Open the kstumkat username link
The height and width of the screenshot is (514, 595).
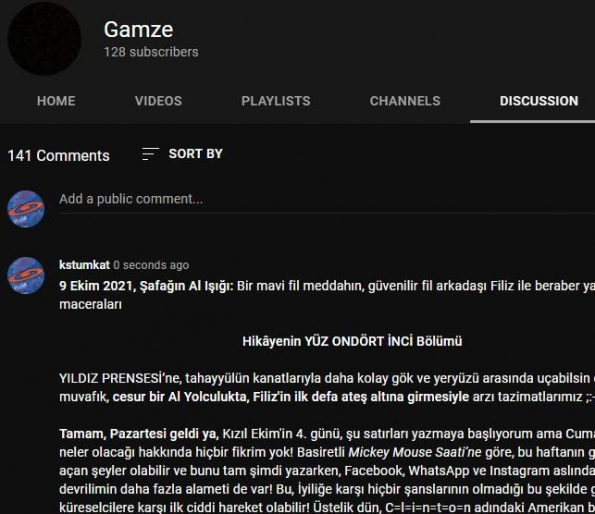84,265
